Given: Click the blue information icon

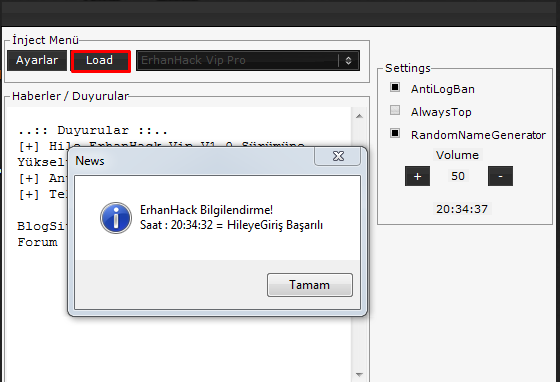Looking at the screenshot, I should 116,218.
